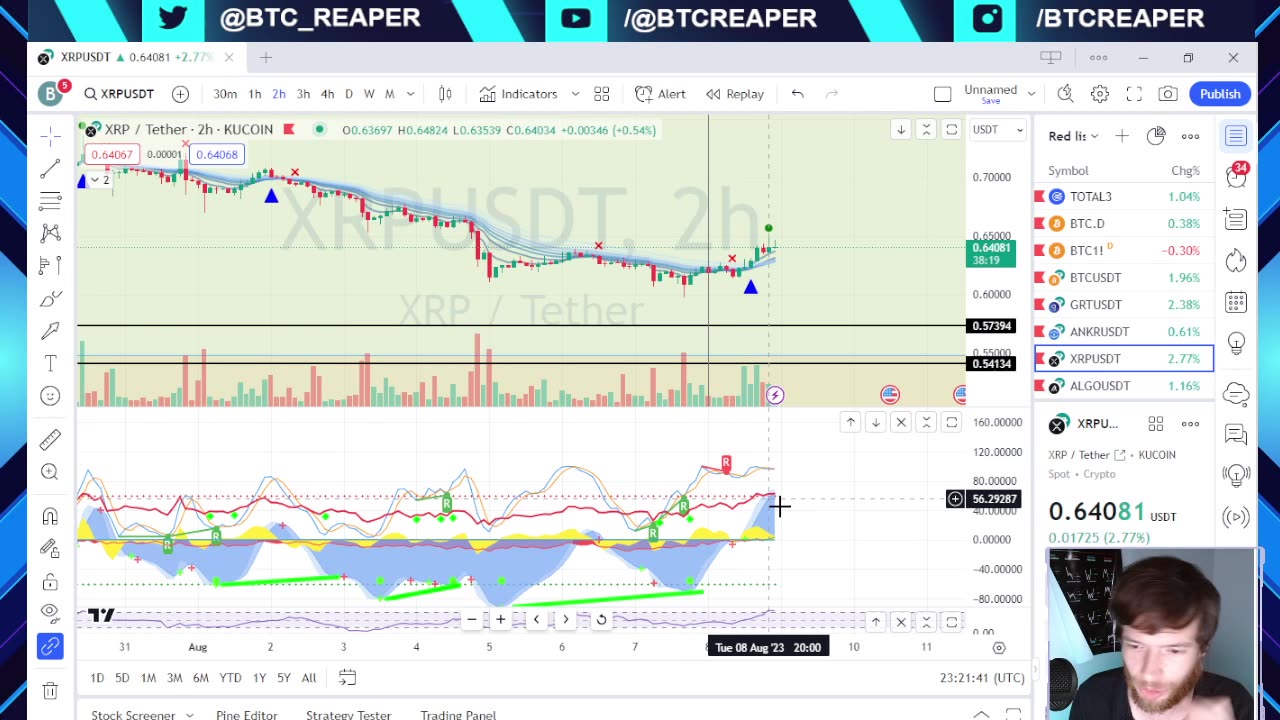Open the Fibonacci tools group

50,201
